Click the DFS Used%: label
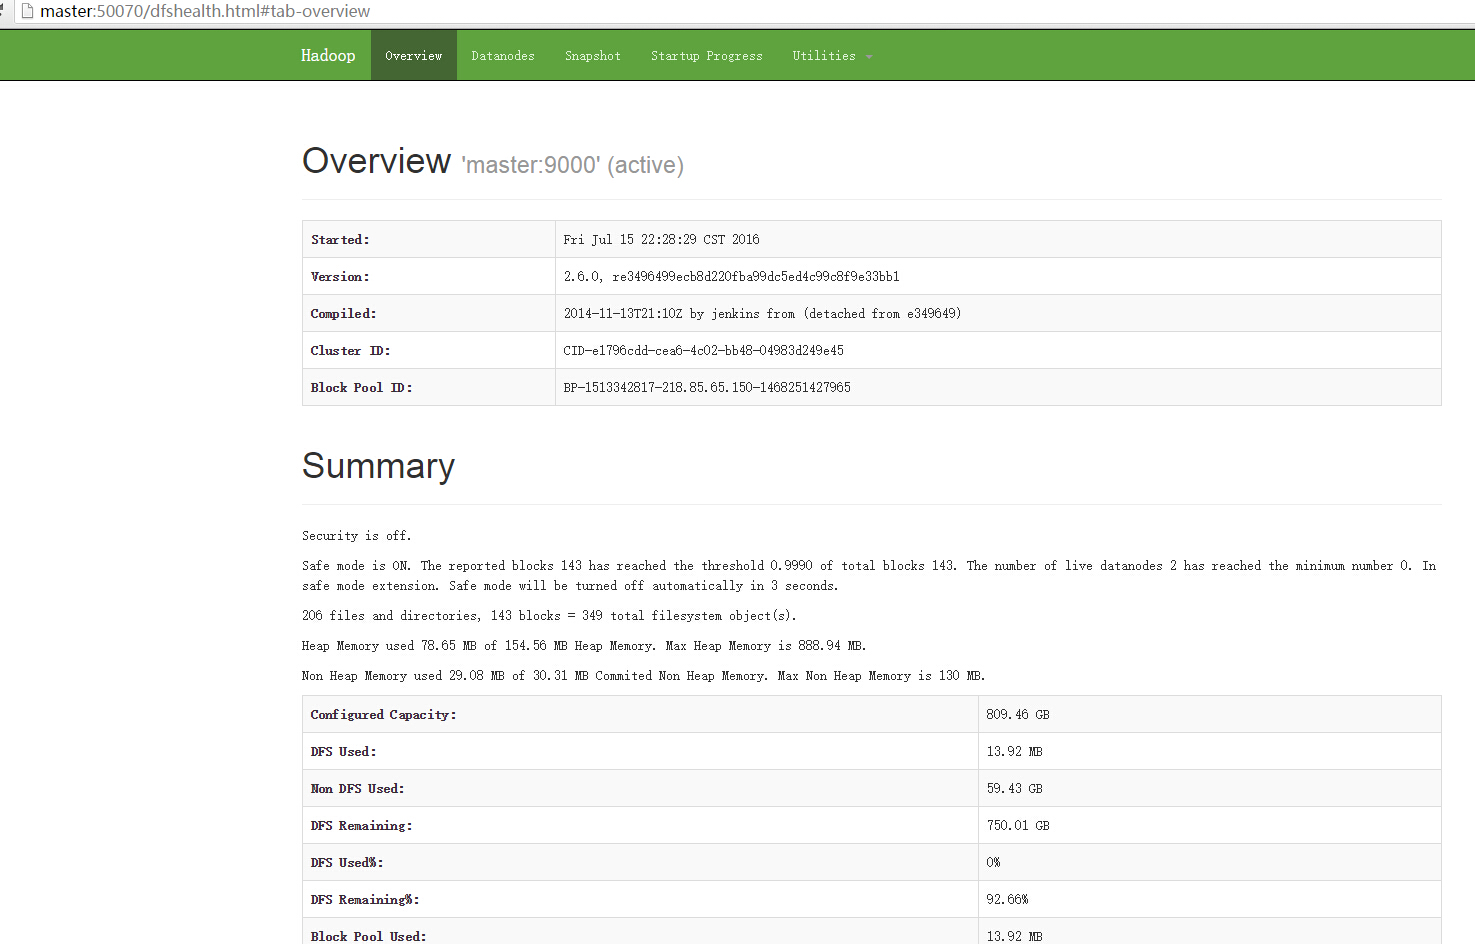 tap(347, 862)
